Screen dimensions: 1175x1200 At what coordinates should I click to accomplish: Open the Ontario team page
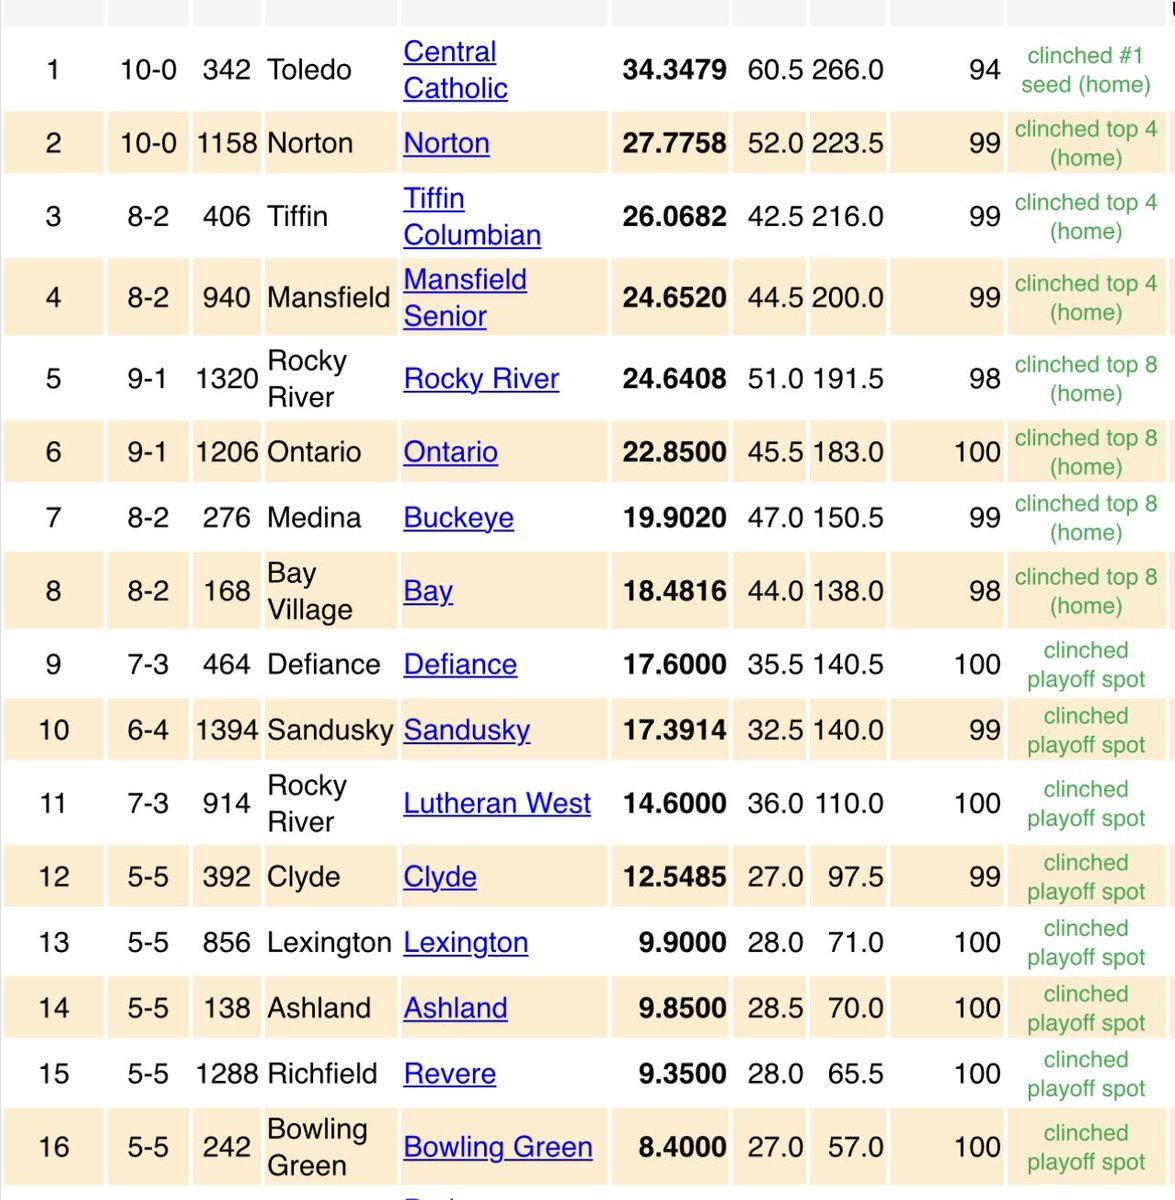click(x=450, y=452)
